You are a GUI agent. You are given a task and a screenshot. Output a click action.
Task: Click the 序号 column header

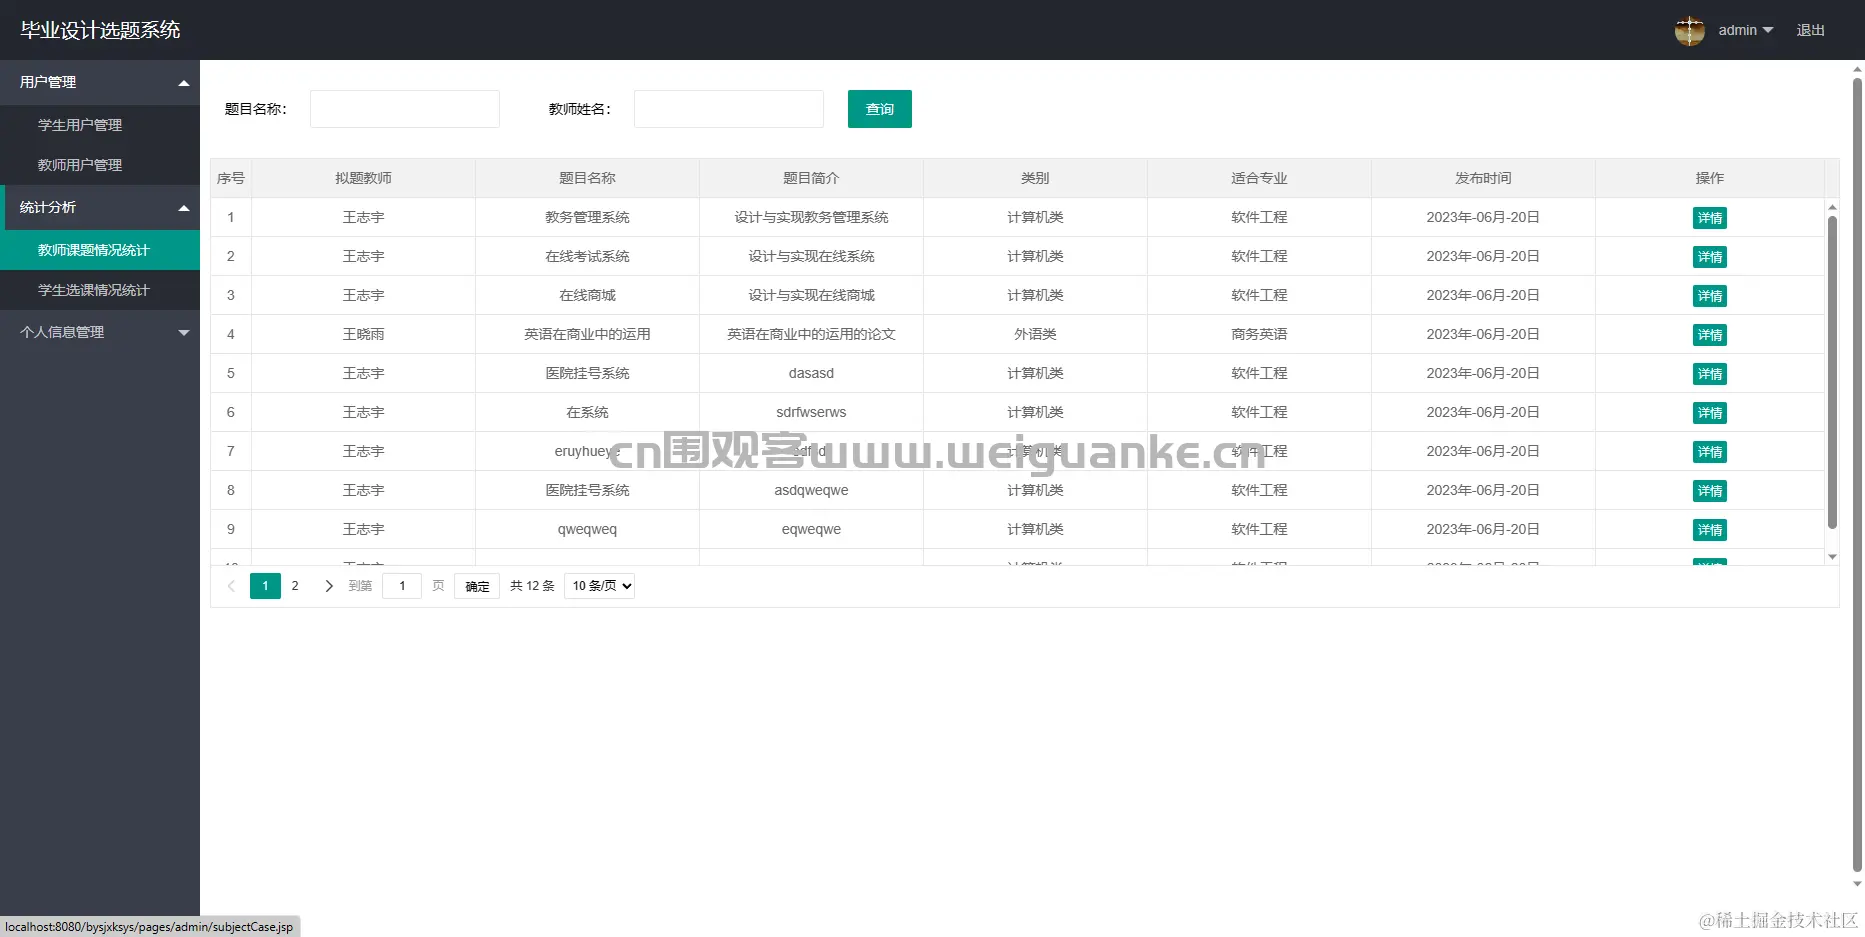coord(231,178)
